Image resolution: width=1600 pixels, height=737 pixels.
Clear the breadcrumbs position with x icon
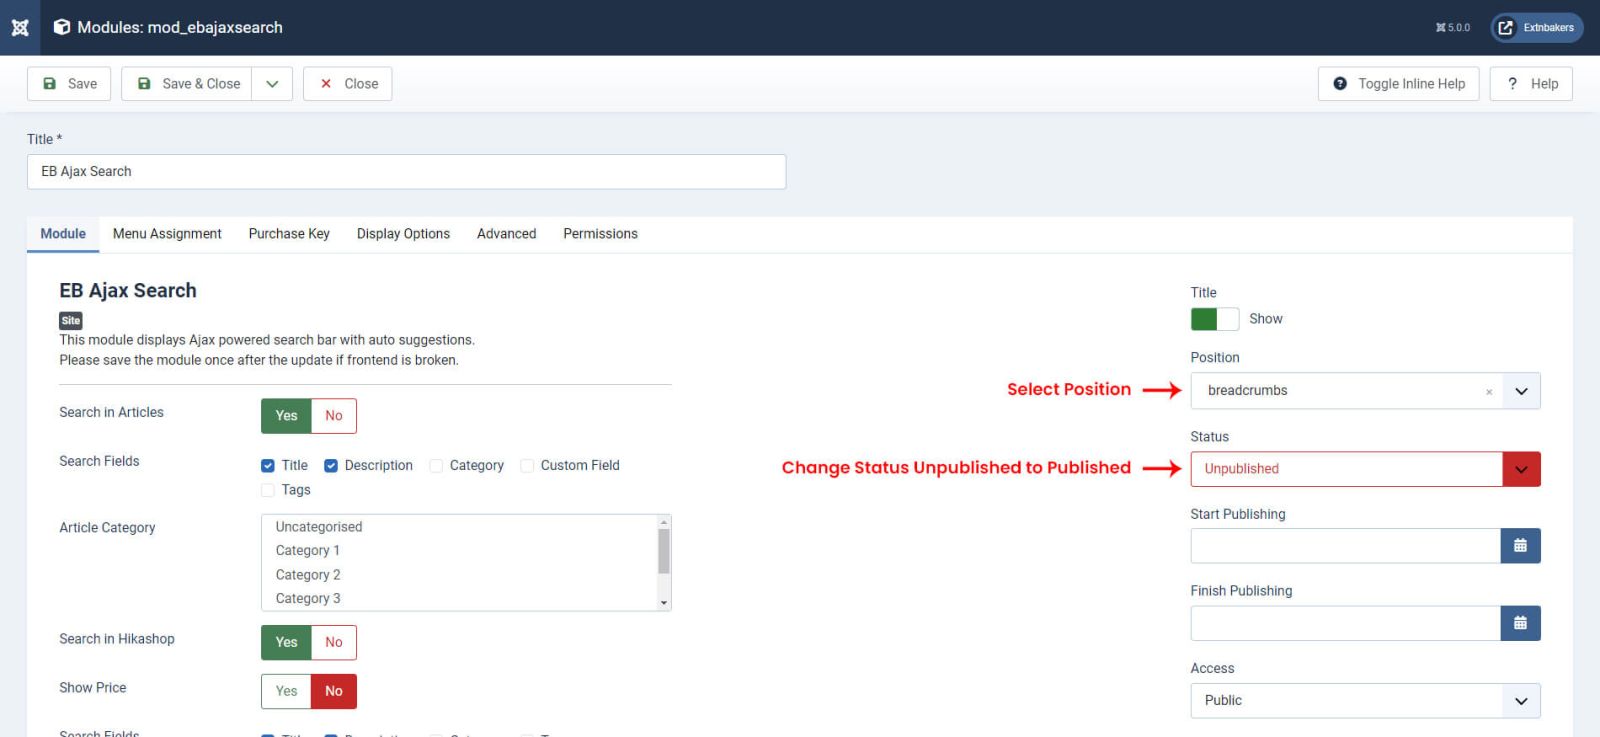1489,392
